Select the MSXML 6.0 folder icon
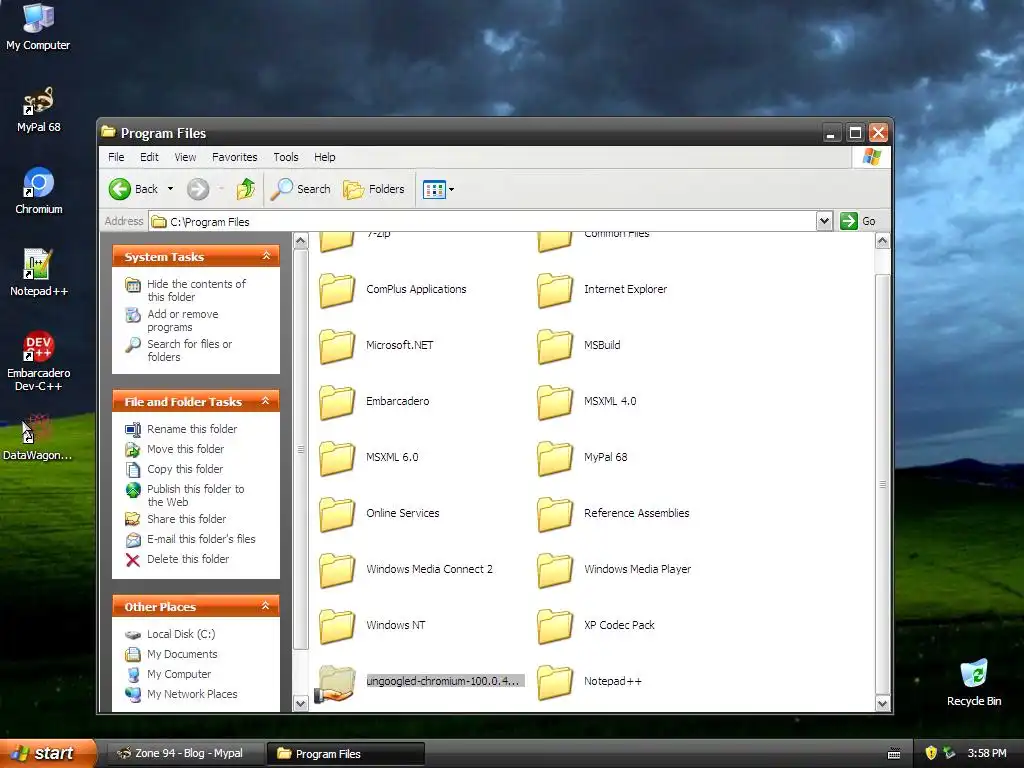Image resolution: width=1024 pixels, height=768 pixels. [x=337, y=458]
